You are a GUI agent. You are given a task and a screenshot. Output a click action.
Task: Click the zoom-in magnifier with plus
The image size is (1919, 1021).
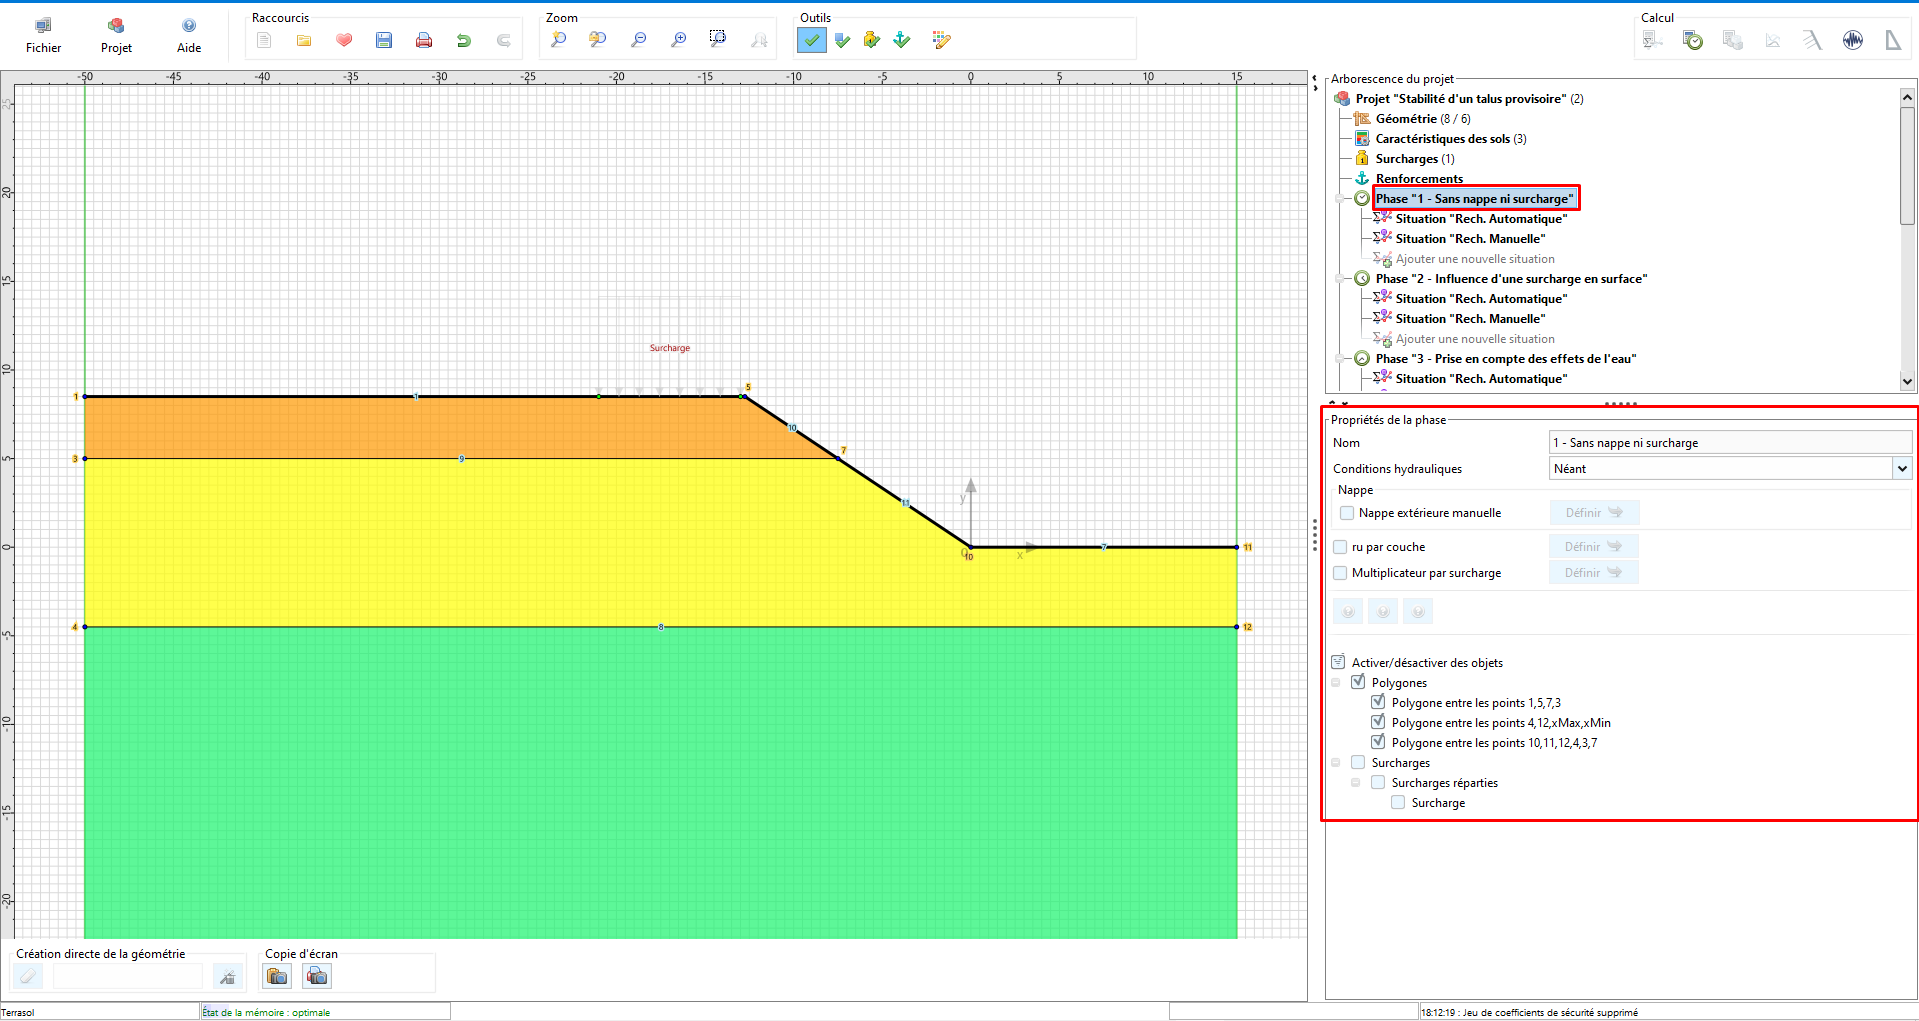pyautogui.click(x=679, y=40)
